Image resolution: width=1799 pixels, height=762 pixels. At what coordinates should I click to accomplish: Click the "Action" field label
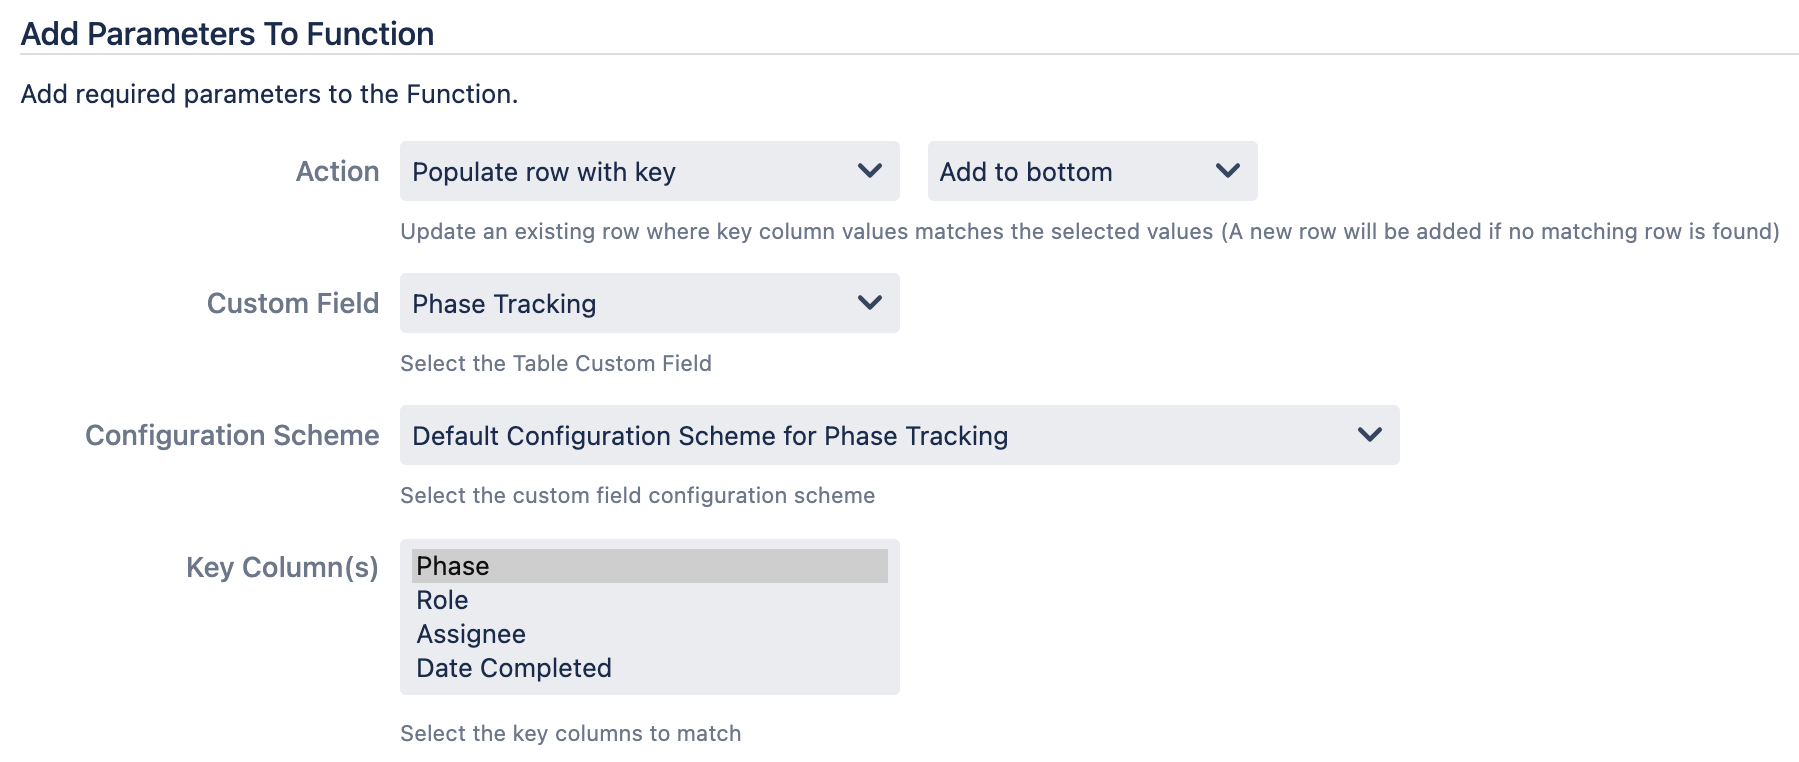click(337, 172)
